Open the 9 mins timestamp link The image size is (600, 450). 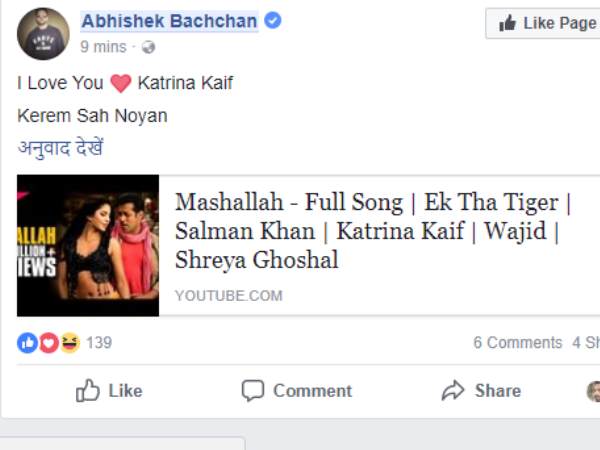tap(103, 47)
